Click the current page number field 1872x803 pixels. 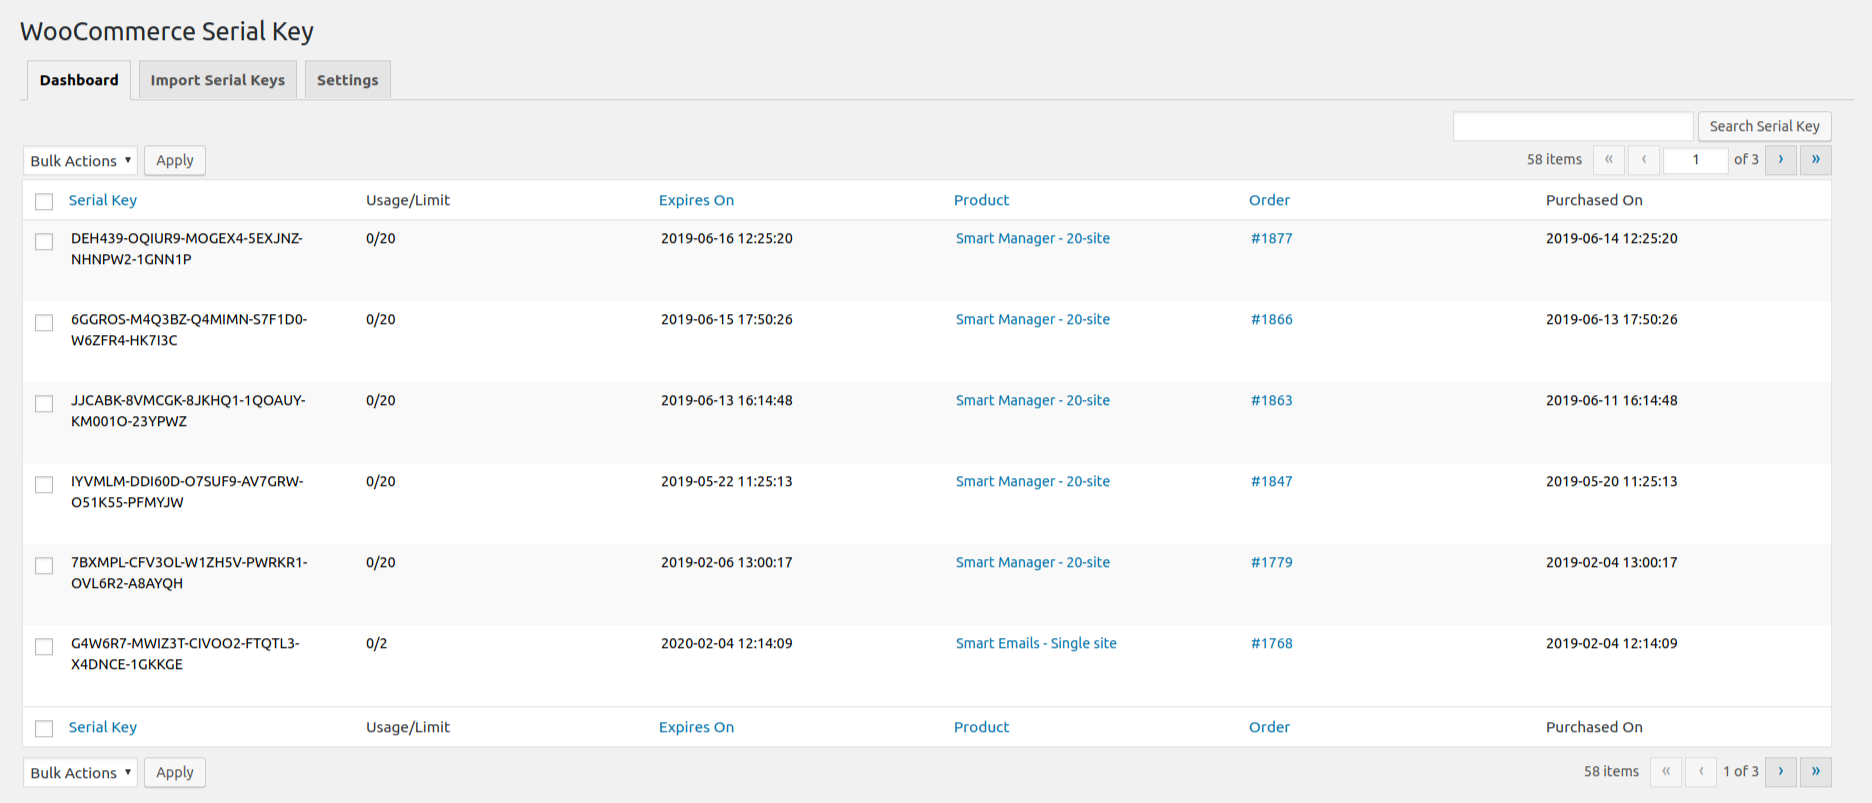coord(1695,160)
